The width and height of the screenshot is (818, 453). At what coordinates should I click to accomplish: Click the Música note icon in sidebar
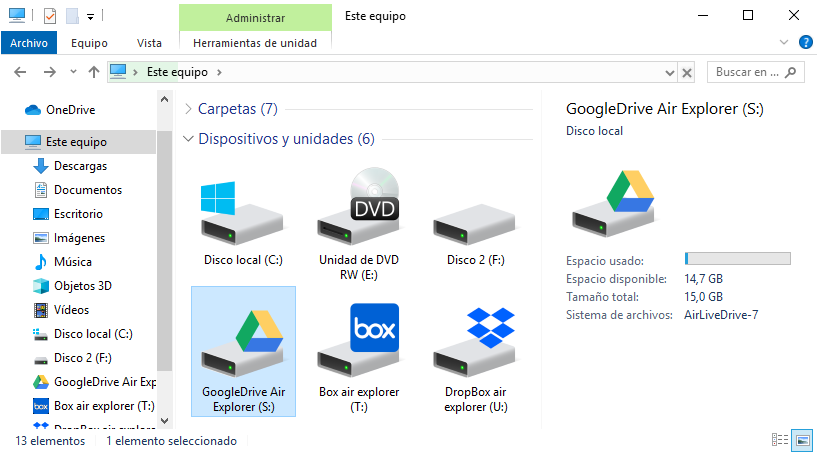(x=41, y=262)
